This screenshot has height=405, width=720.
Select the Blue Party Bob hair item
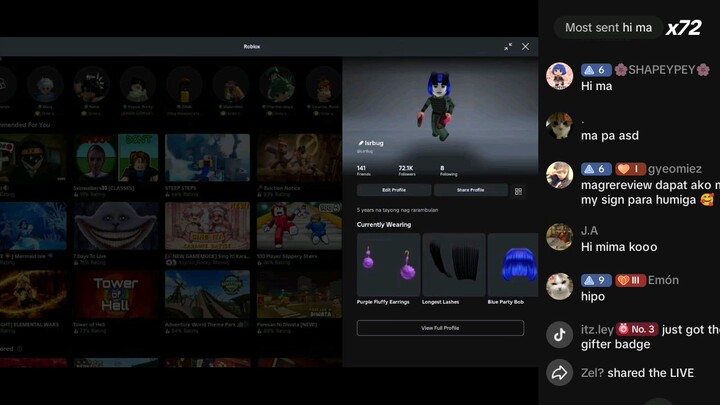pyautogui.click(x=513, y=268)
